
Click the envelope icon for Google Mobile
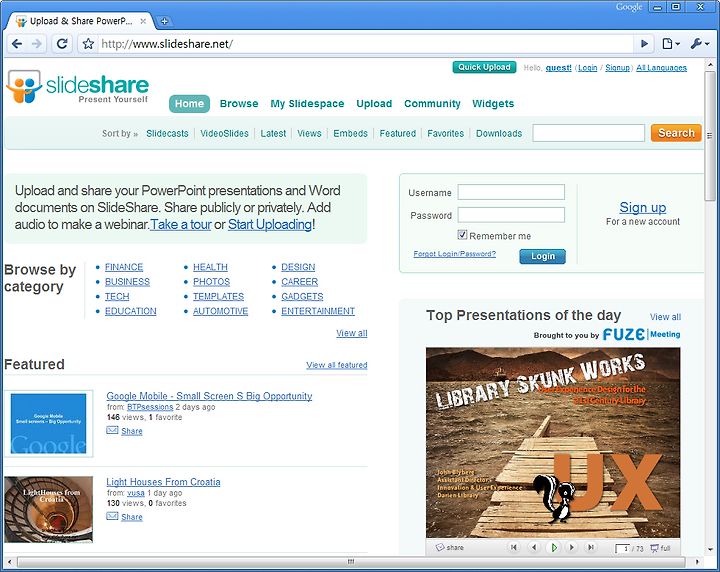pyautogui.click(x=112, y=430)
